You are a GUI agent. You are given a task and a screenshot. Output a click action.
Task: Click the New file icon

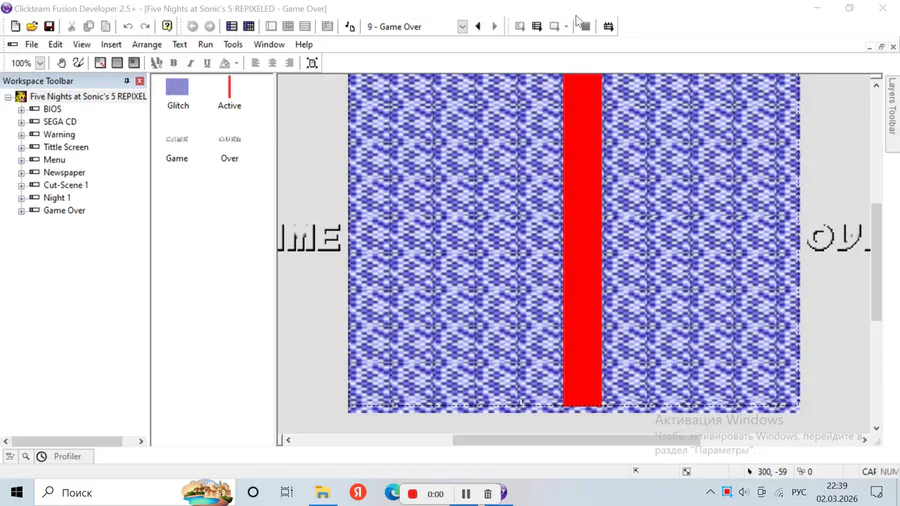pyautogui.click(x=15, y=26)
